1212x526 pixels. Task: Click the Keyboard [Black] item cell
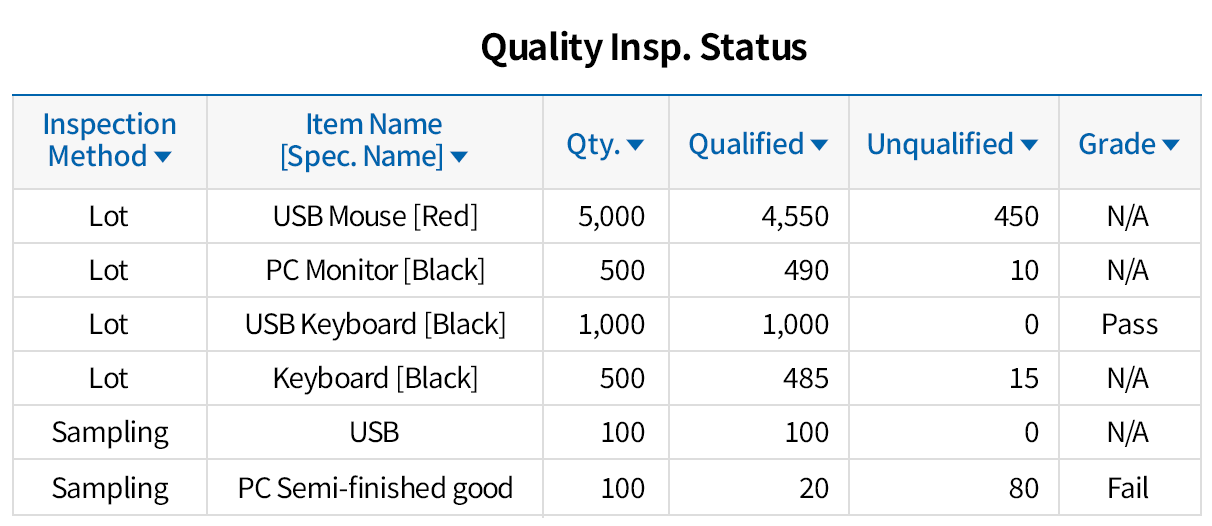click(x=375, y=378)
